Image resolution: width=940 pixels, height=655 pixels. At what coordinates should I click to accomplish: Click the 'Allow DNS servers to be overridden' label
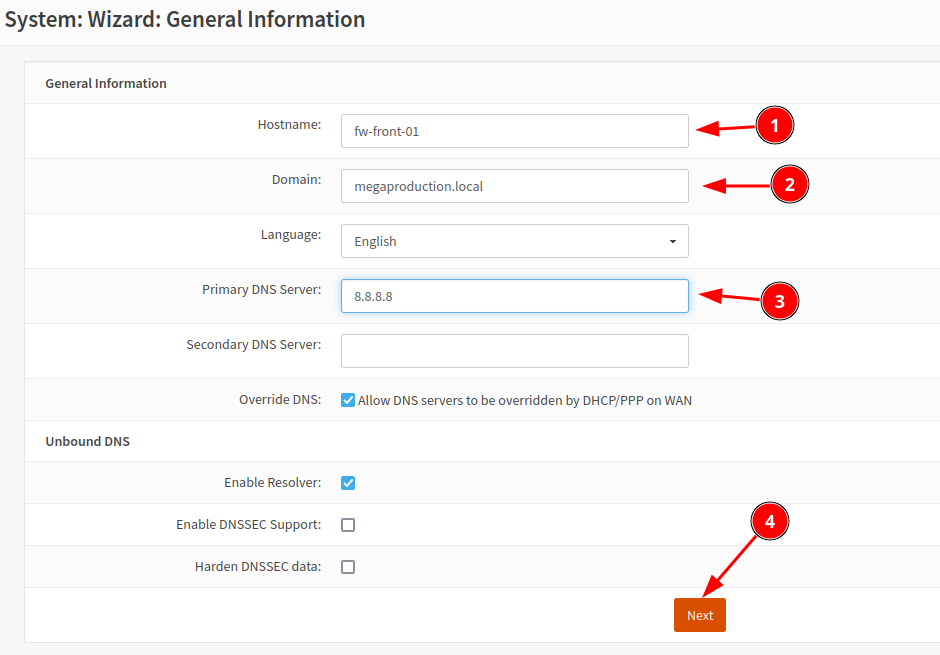pos(524,400)
